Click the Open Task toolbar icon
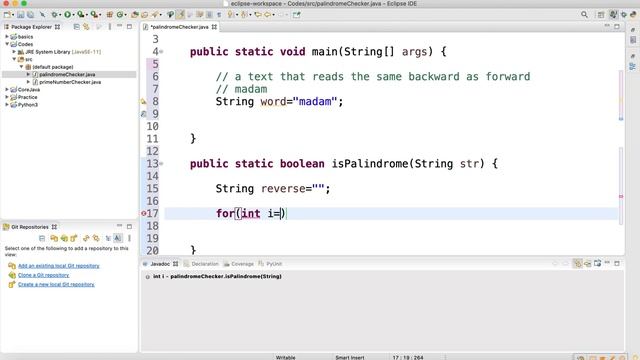The image size is (640, 360). point(144,15)
